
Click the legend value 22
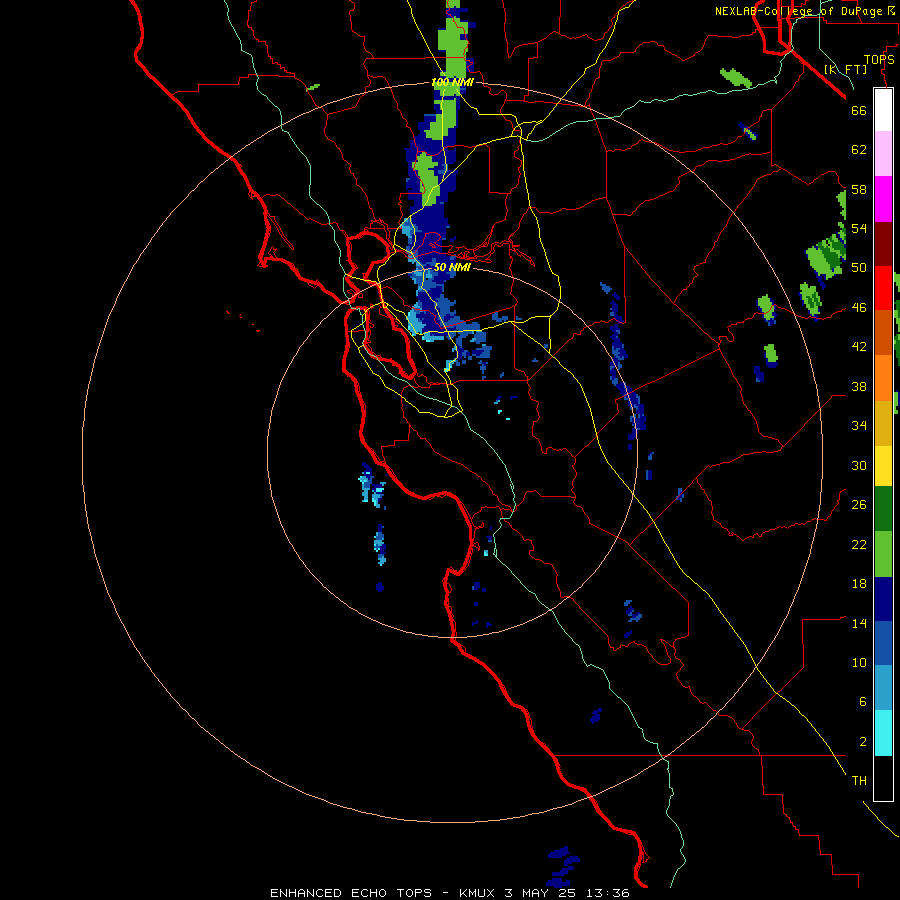859,544
